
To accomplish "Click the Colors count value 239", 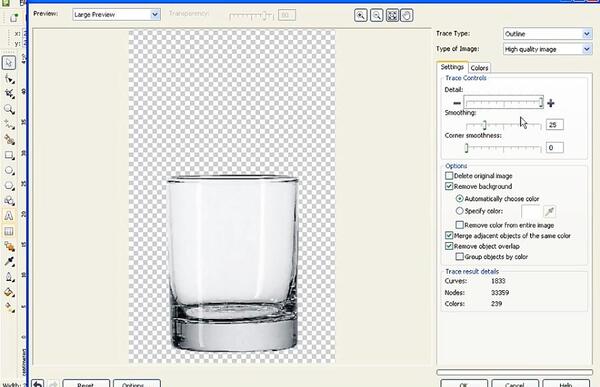I will click(x=496, y=304).
